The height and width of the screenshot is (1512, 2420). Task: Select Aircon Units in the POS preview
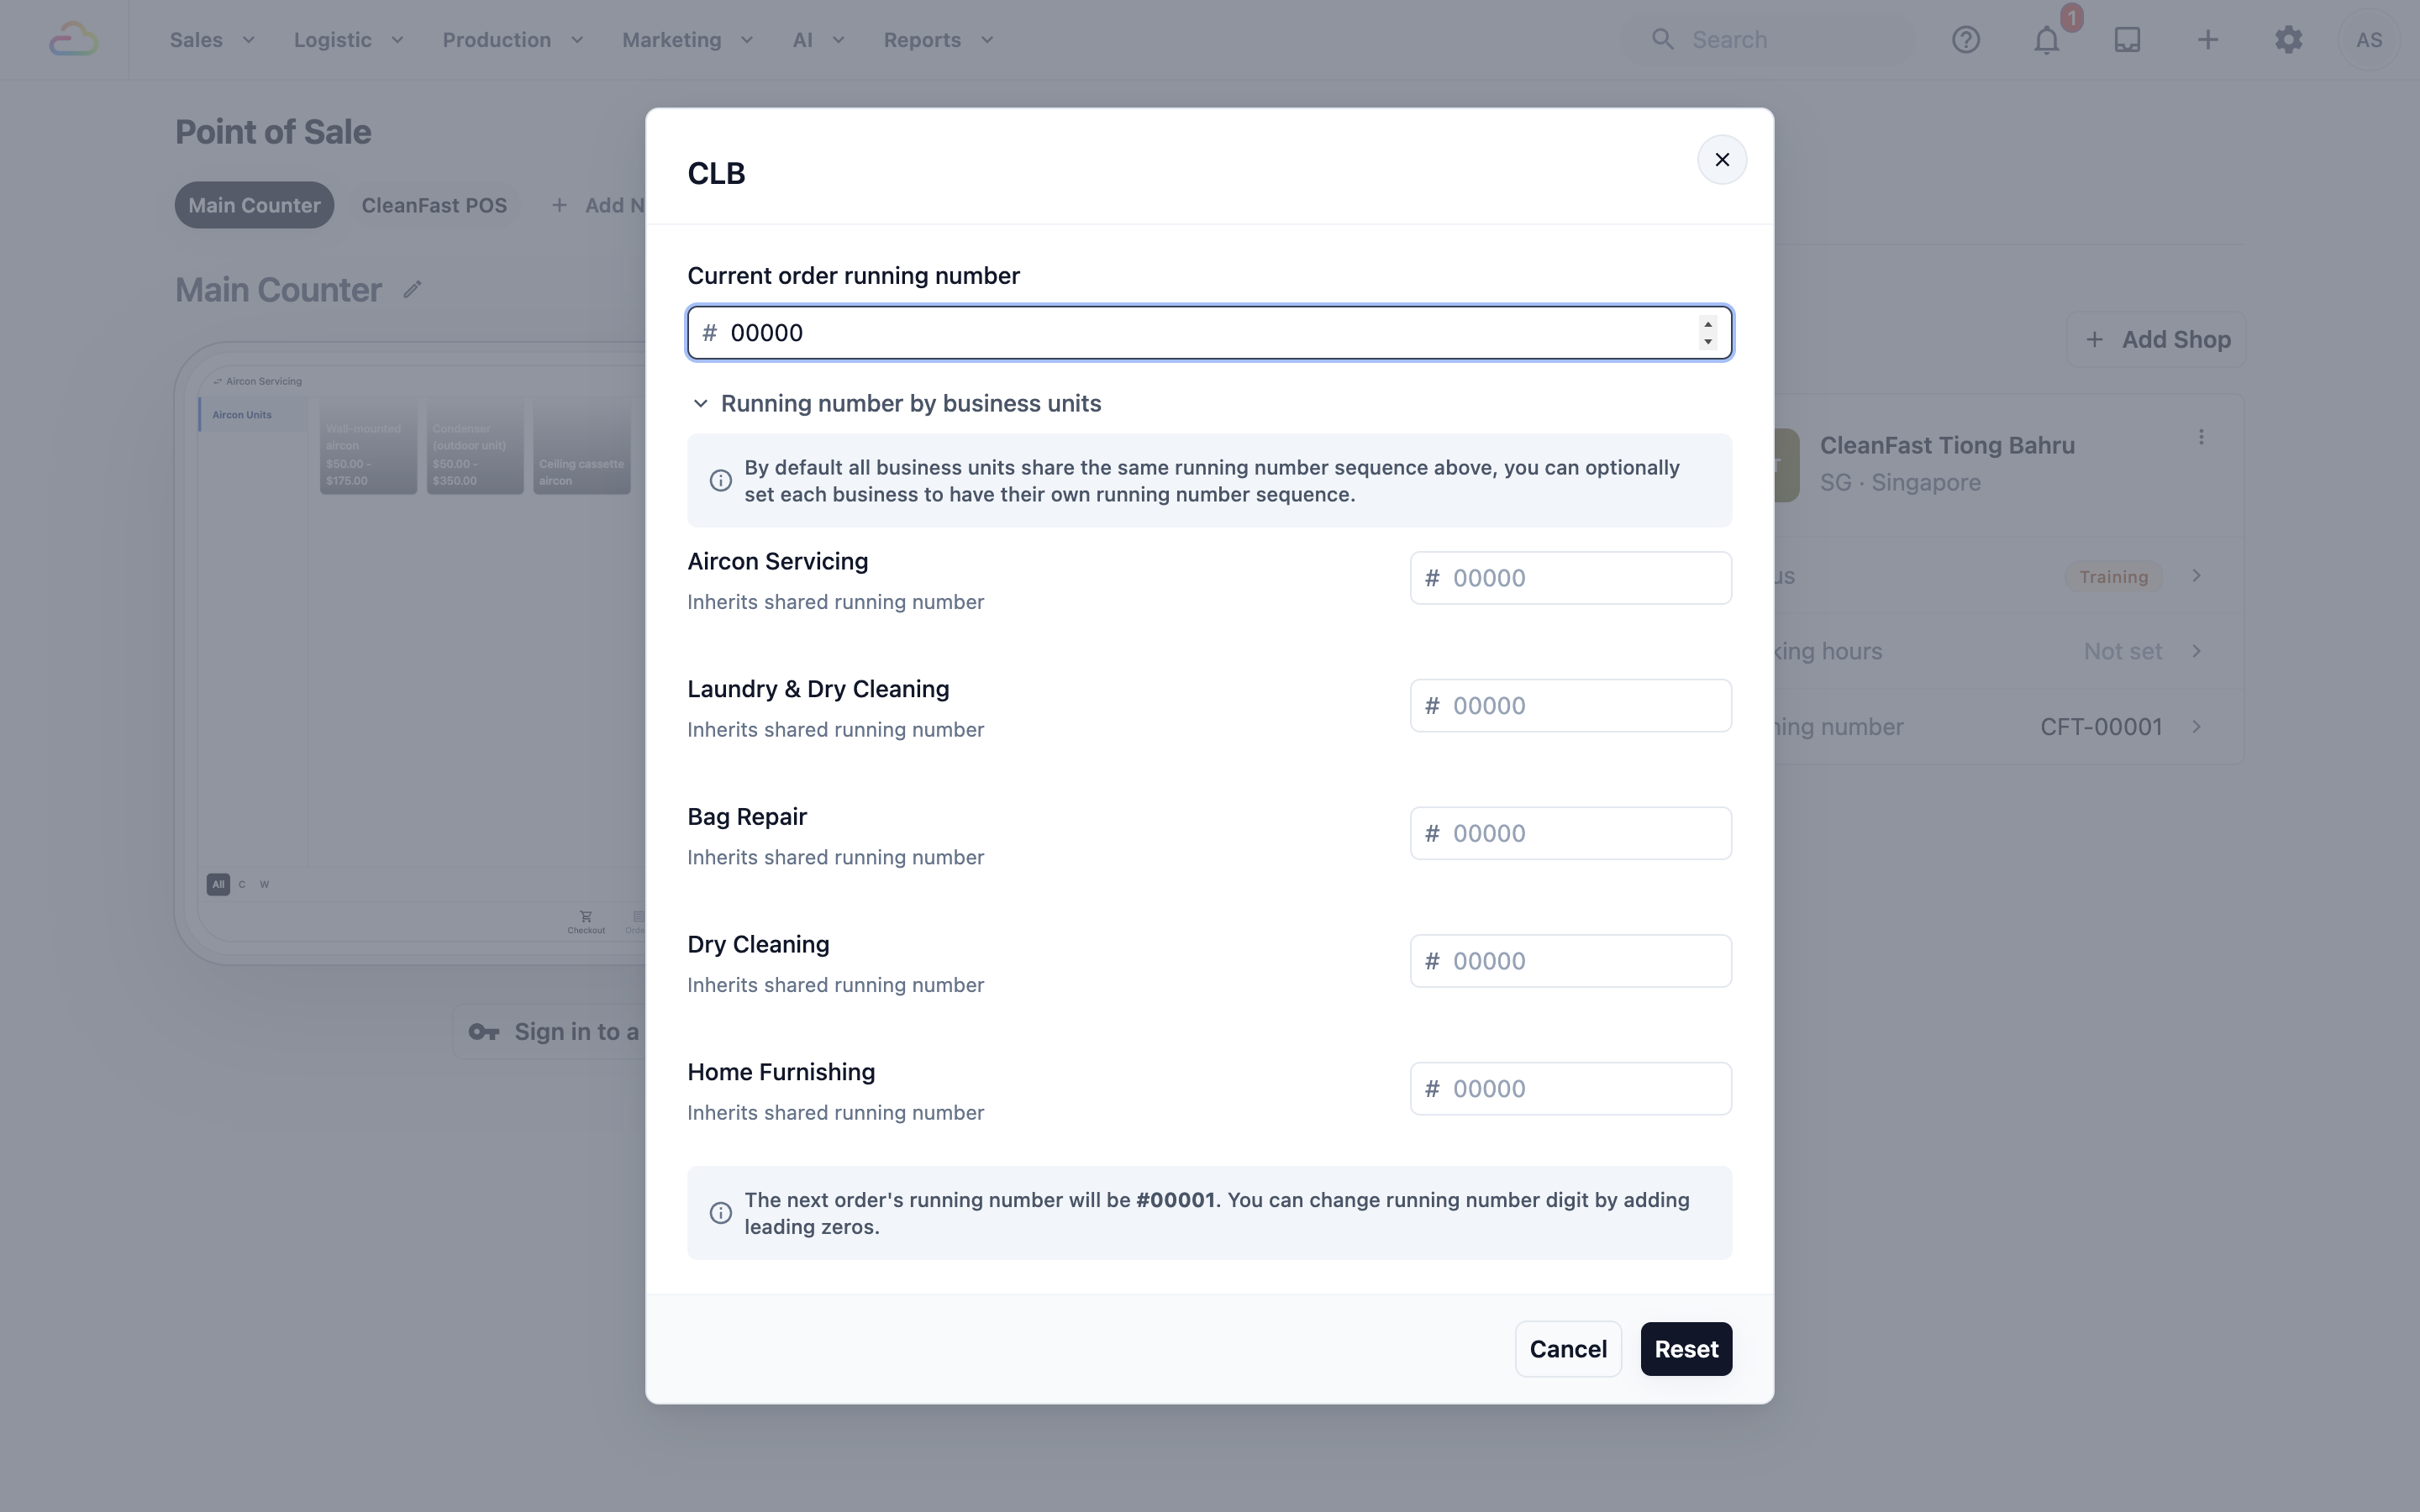pyautogui.click(x=253, y=415)
